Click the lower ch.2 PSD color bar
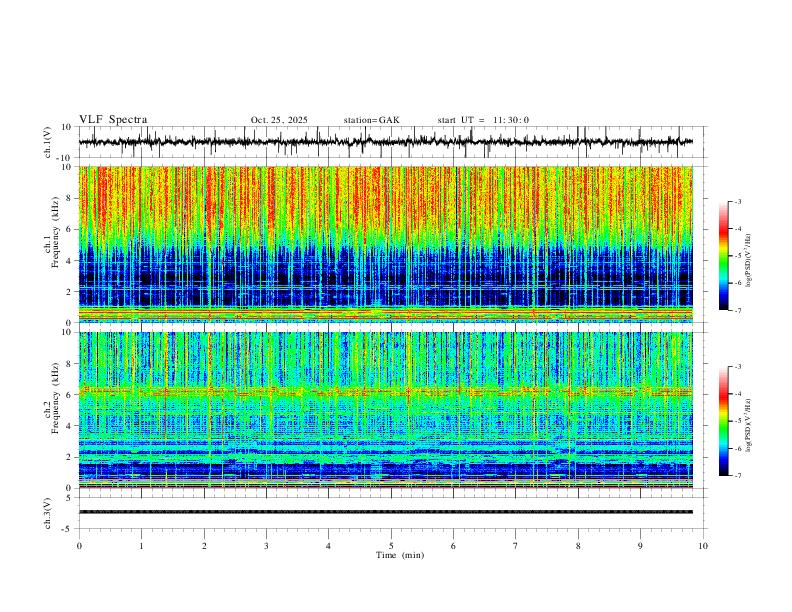This screenshot has width=792, height=612. pos(724,421)
